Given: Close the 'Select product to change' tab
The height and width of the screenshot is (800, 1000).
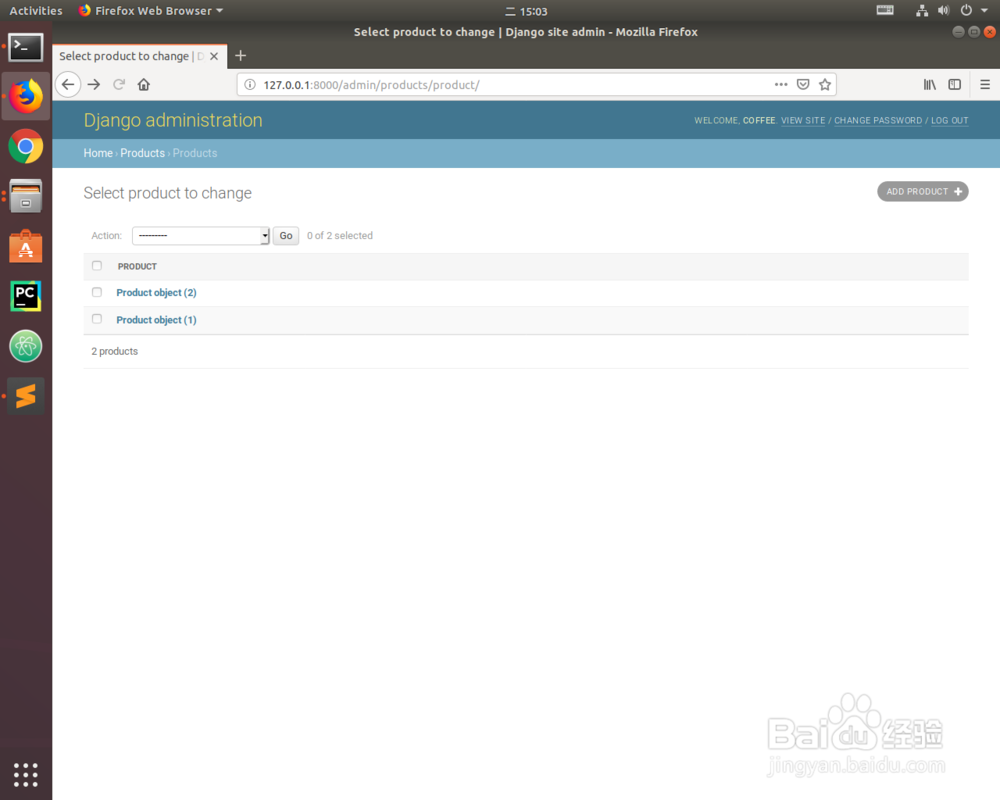Looking at the screenshot, I should click(x=214, y=56).
